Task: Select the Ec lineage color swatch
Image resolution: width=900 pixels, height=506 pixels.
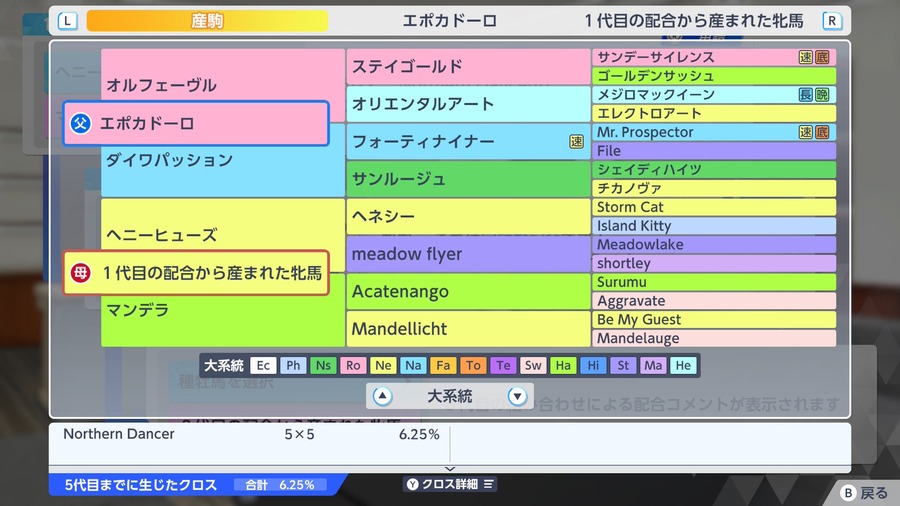Action: click(263, 365)
